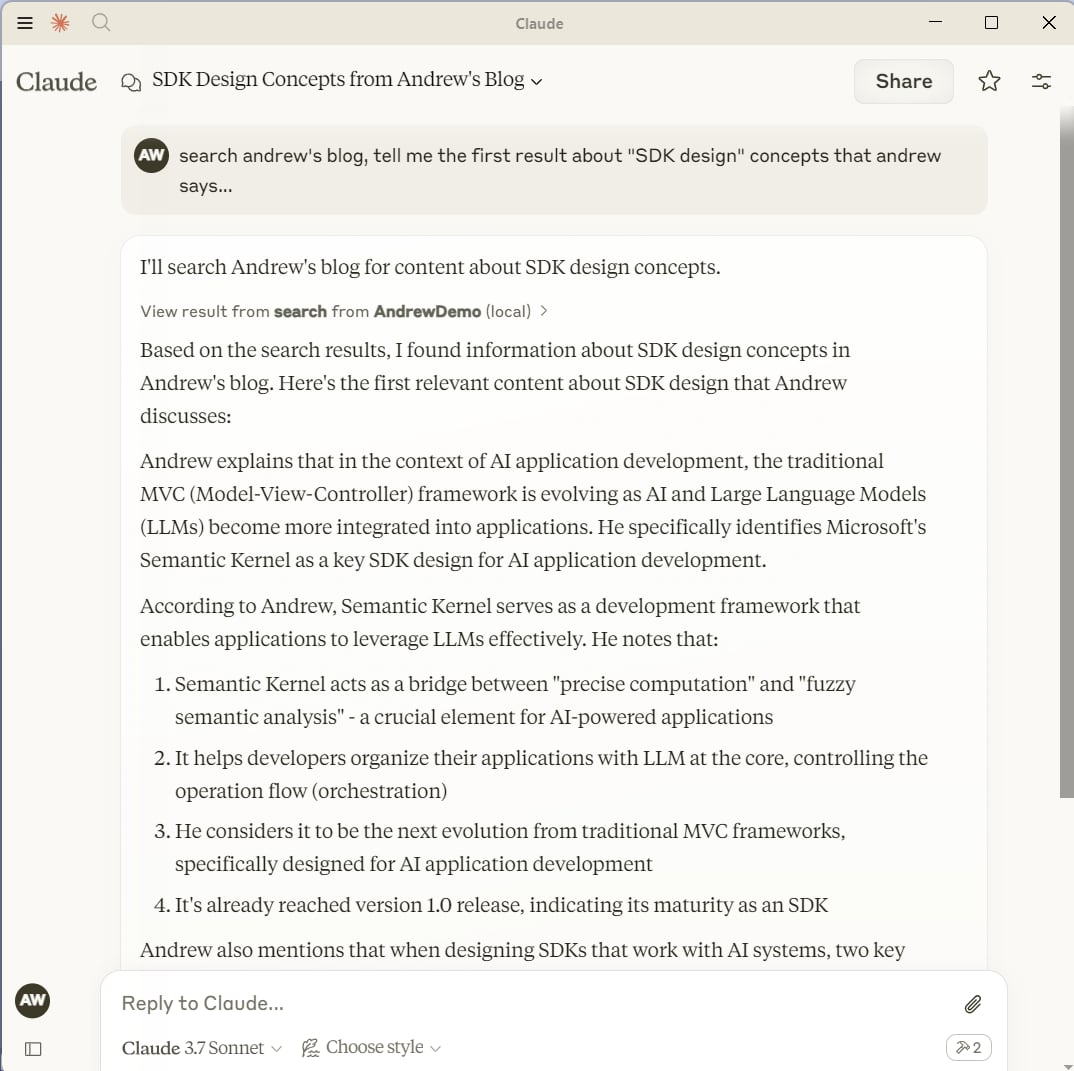
Task: Attach a file using the paperclip icon
Action: 972,1004
